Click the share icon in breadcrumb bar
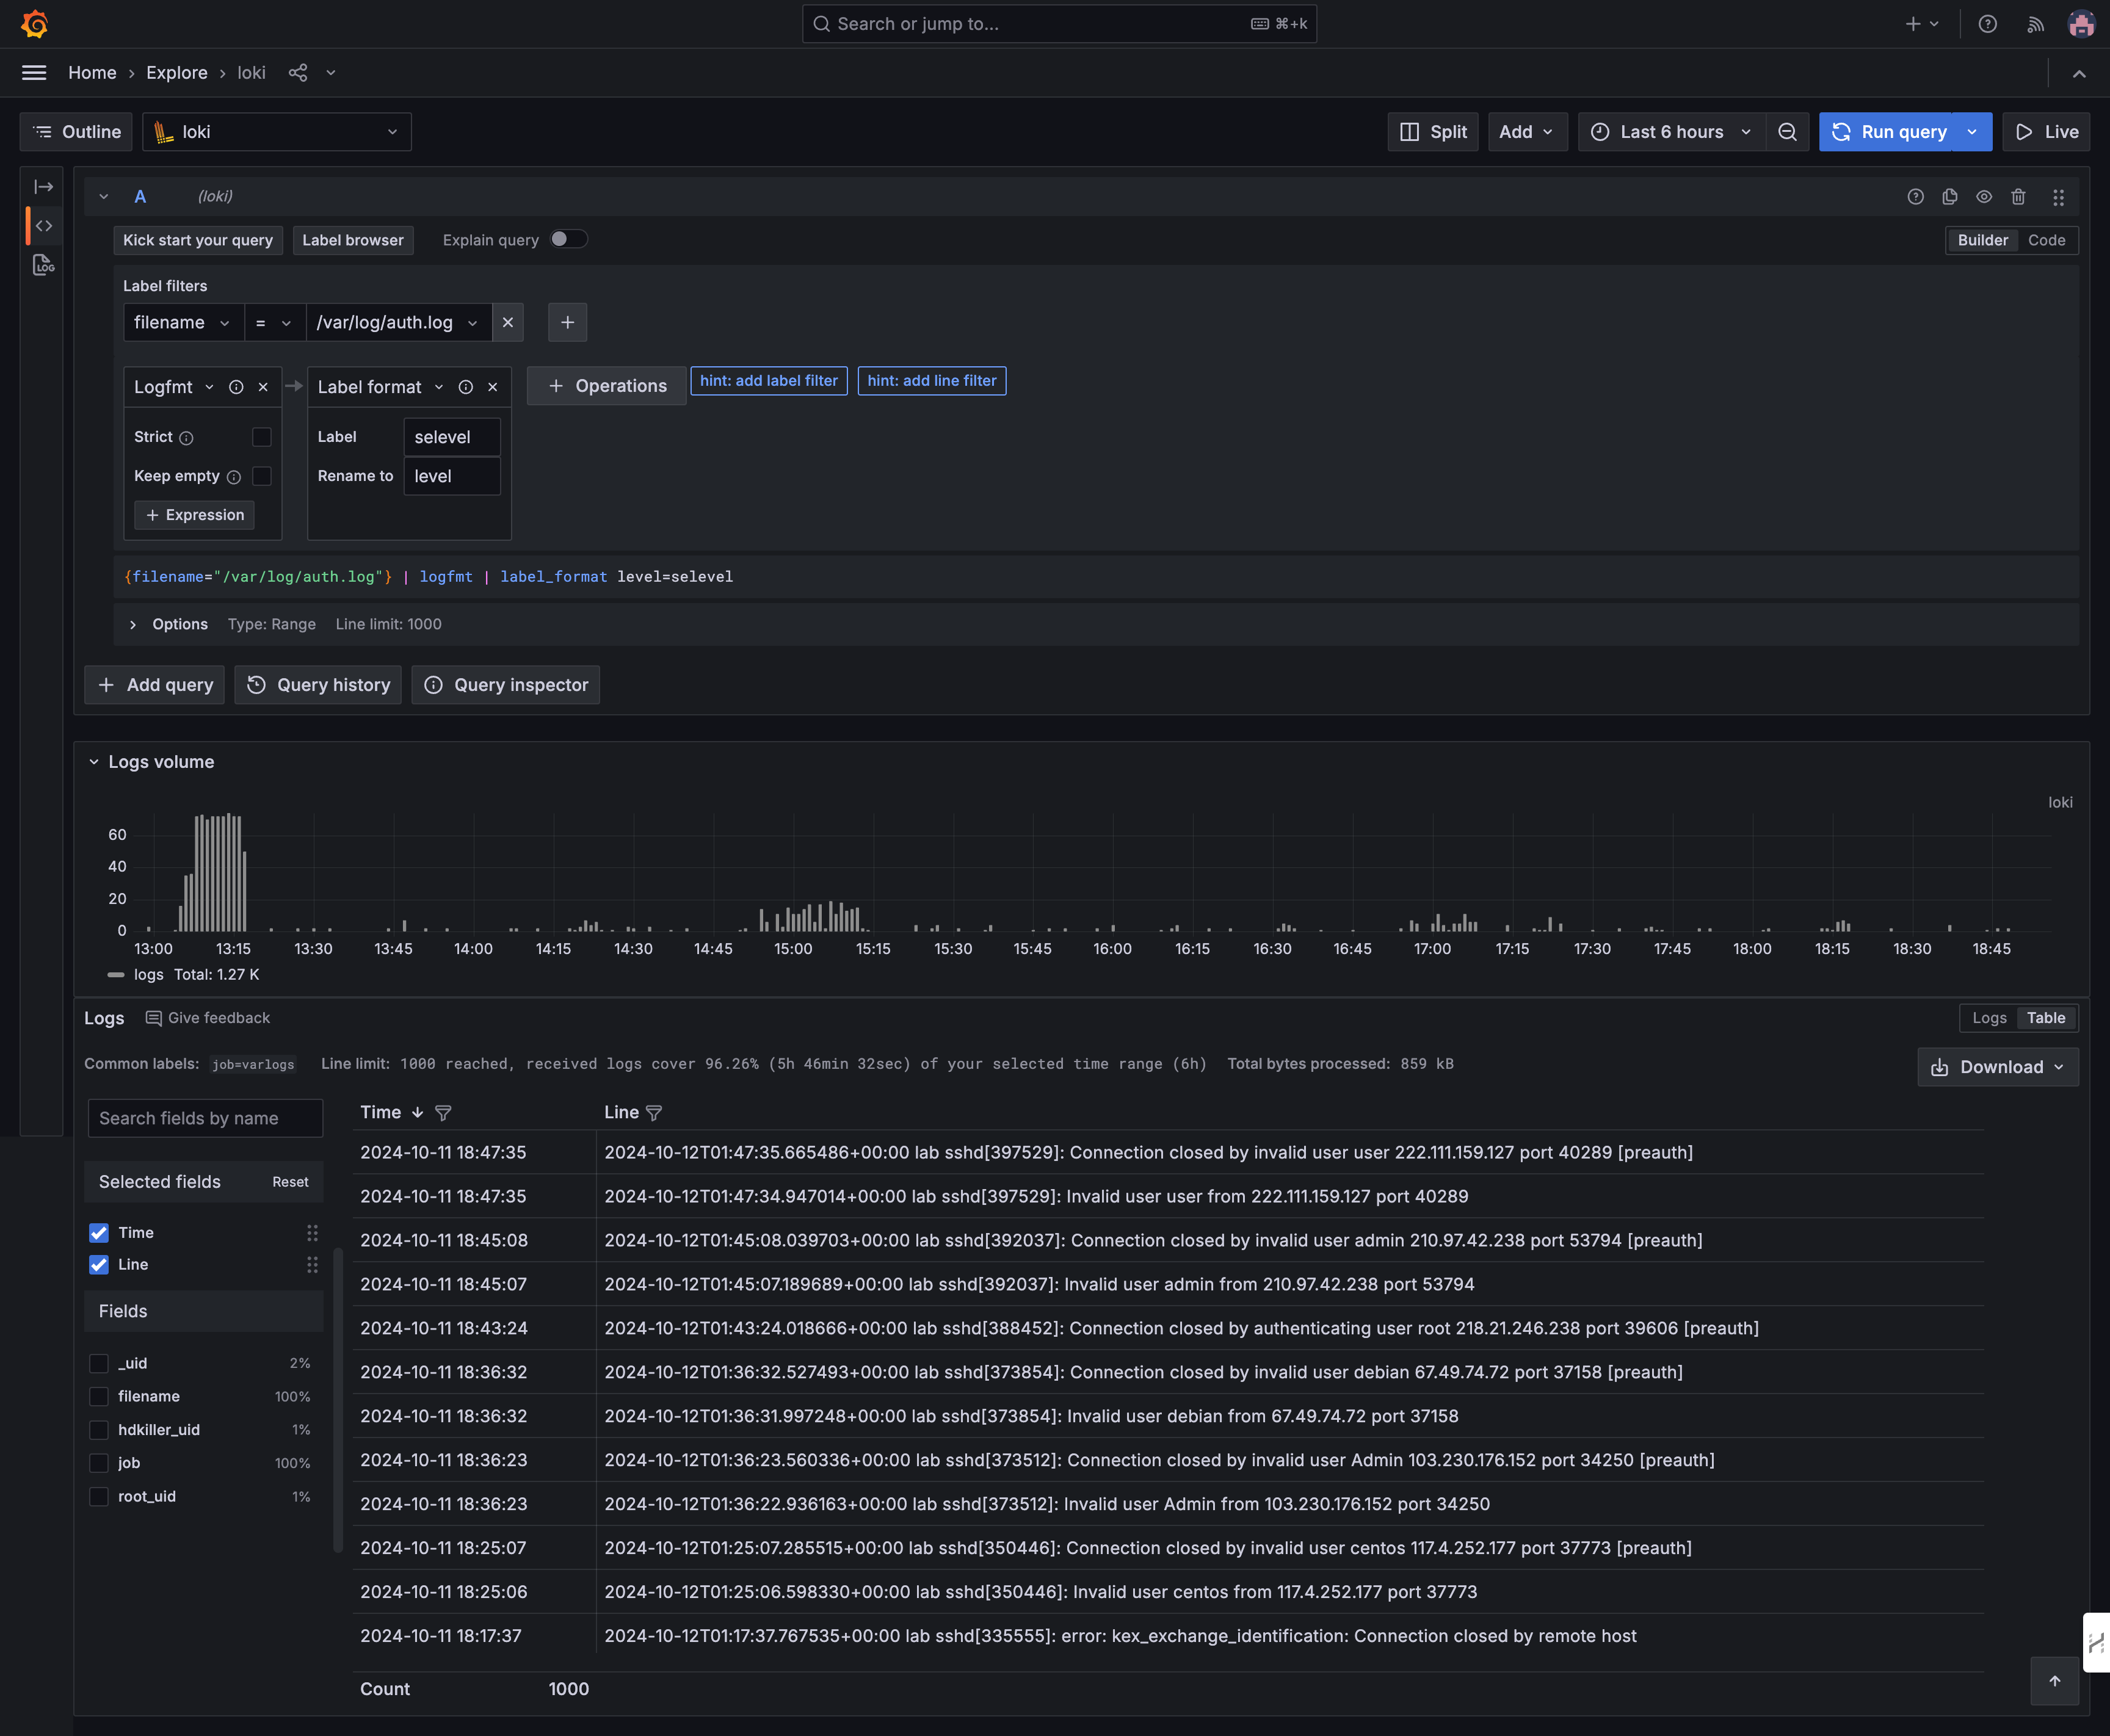The width and height of the screenshot is (2110, 1736). [x=298, y=73]
